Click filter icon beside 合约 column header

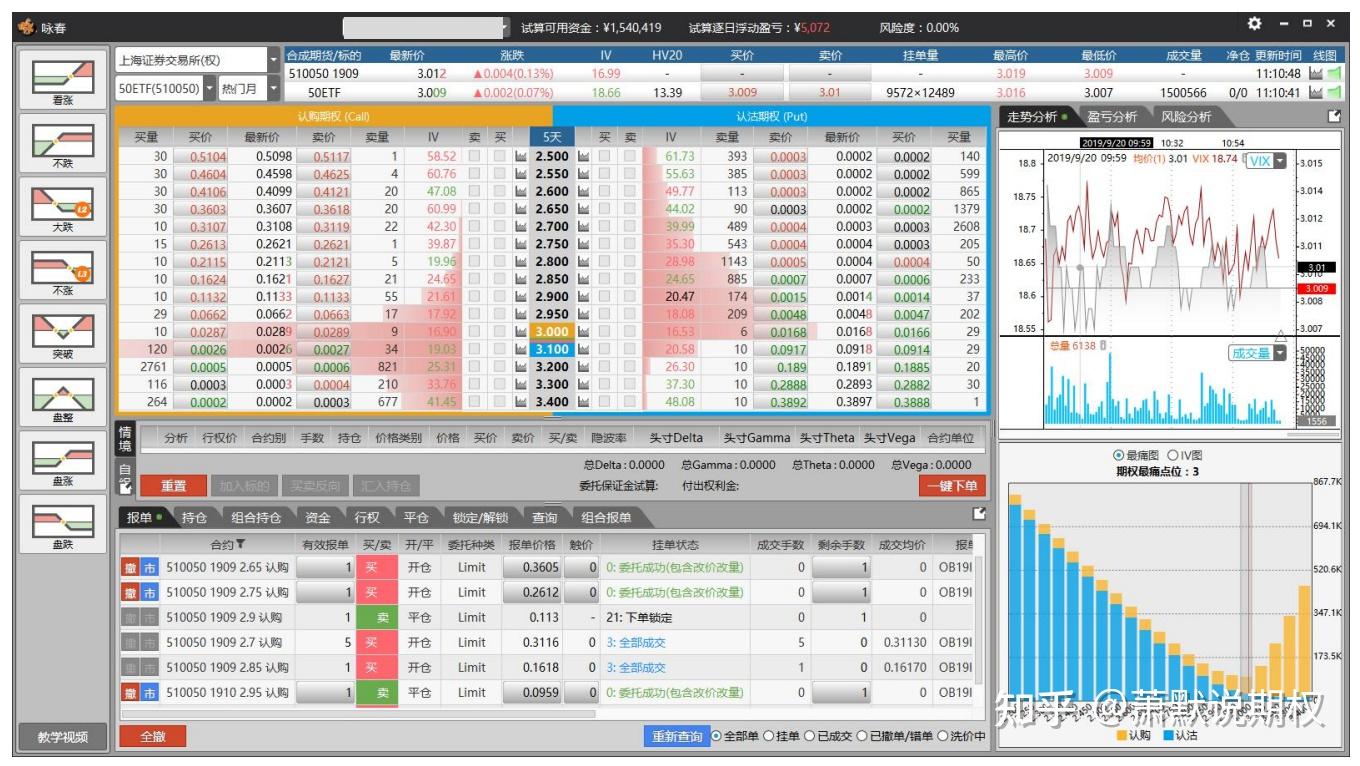tap(240, 545)
